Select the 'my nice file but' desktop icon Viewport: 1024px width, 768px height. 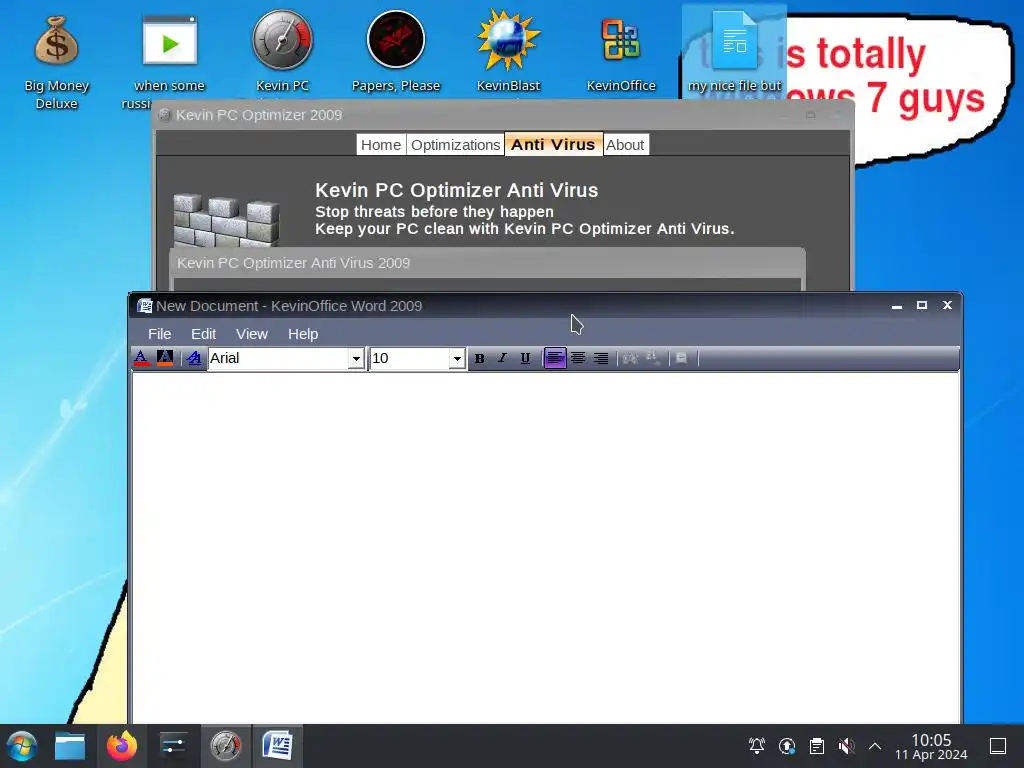(734, 52)
